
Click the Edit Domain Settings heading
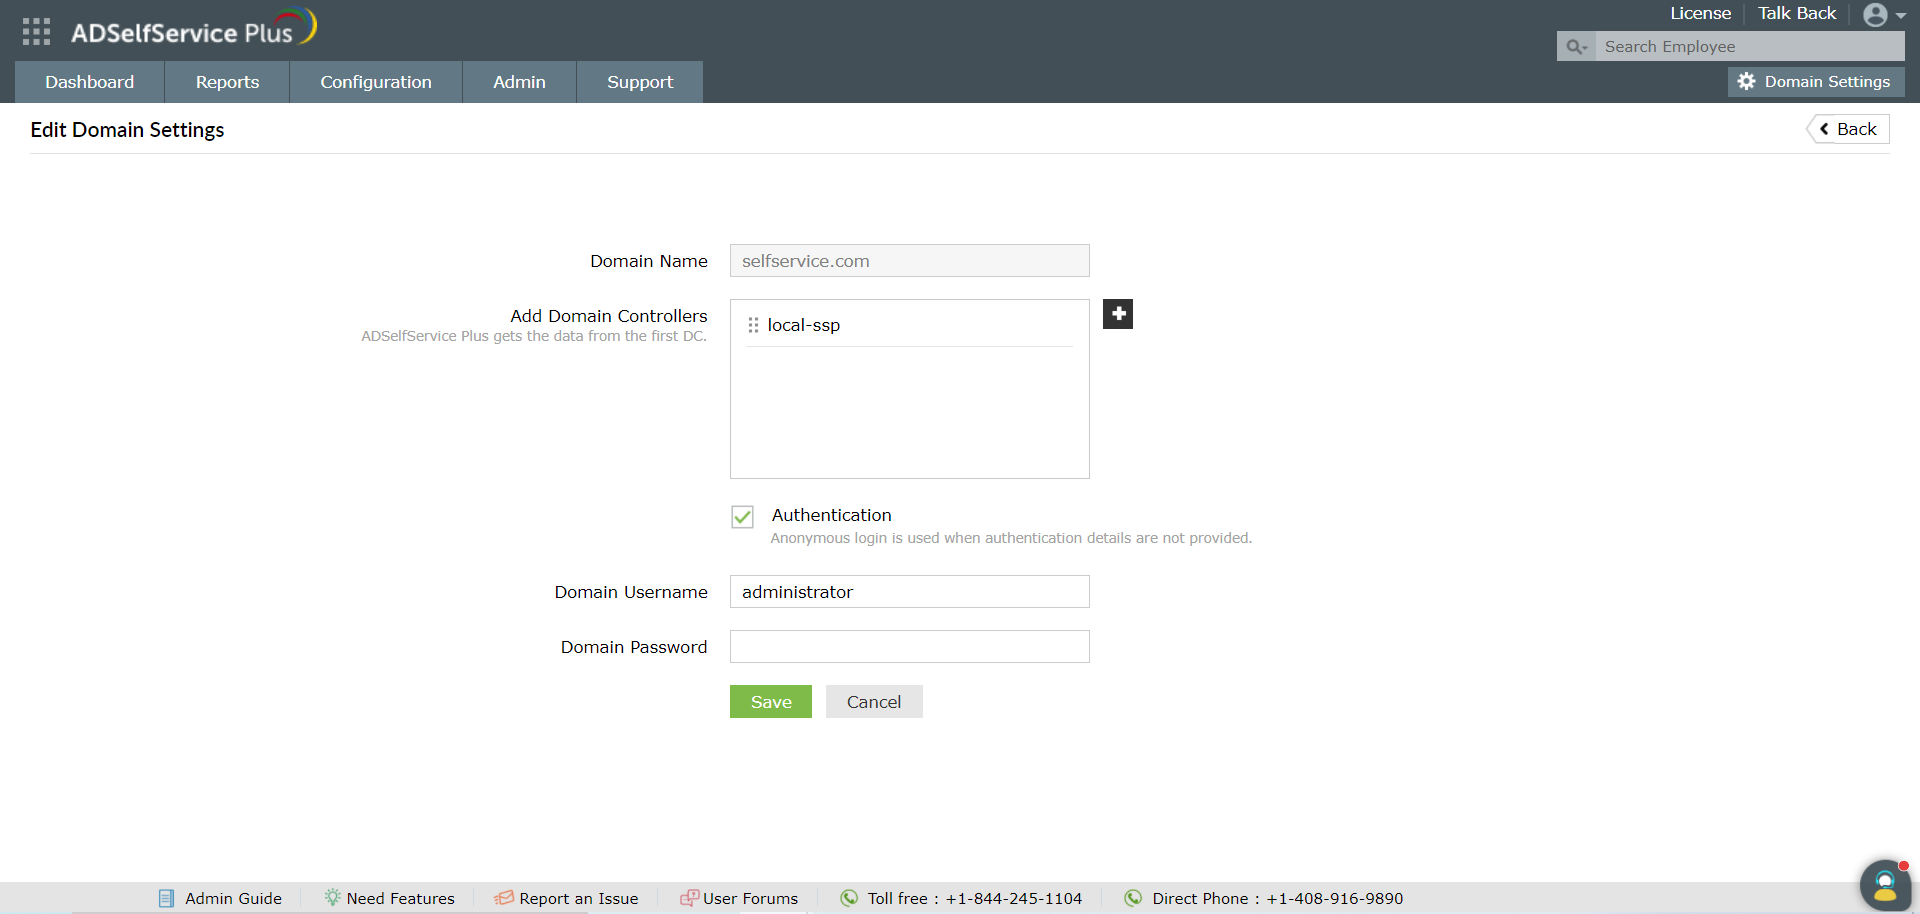tap(127, 130)
